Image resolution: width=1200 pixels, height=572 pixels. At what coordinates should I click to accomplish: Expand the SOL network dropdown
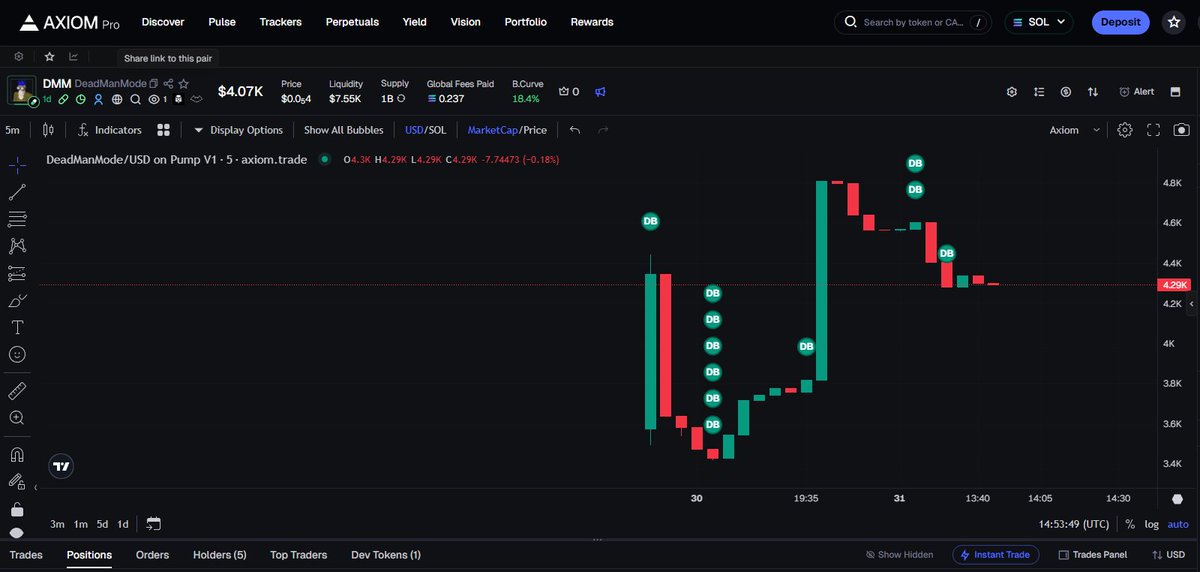click(1038, 22)
